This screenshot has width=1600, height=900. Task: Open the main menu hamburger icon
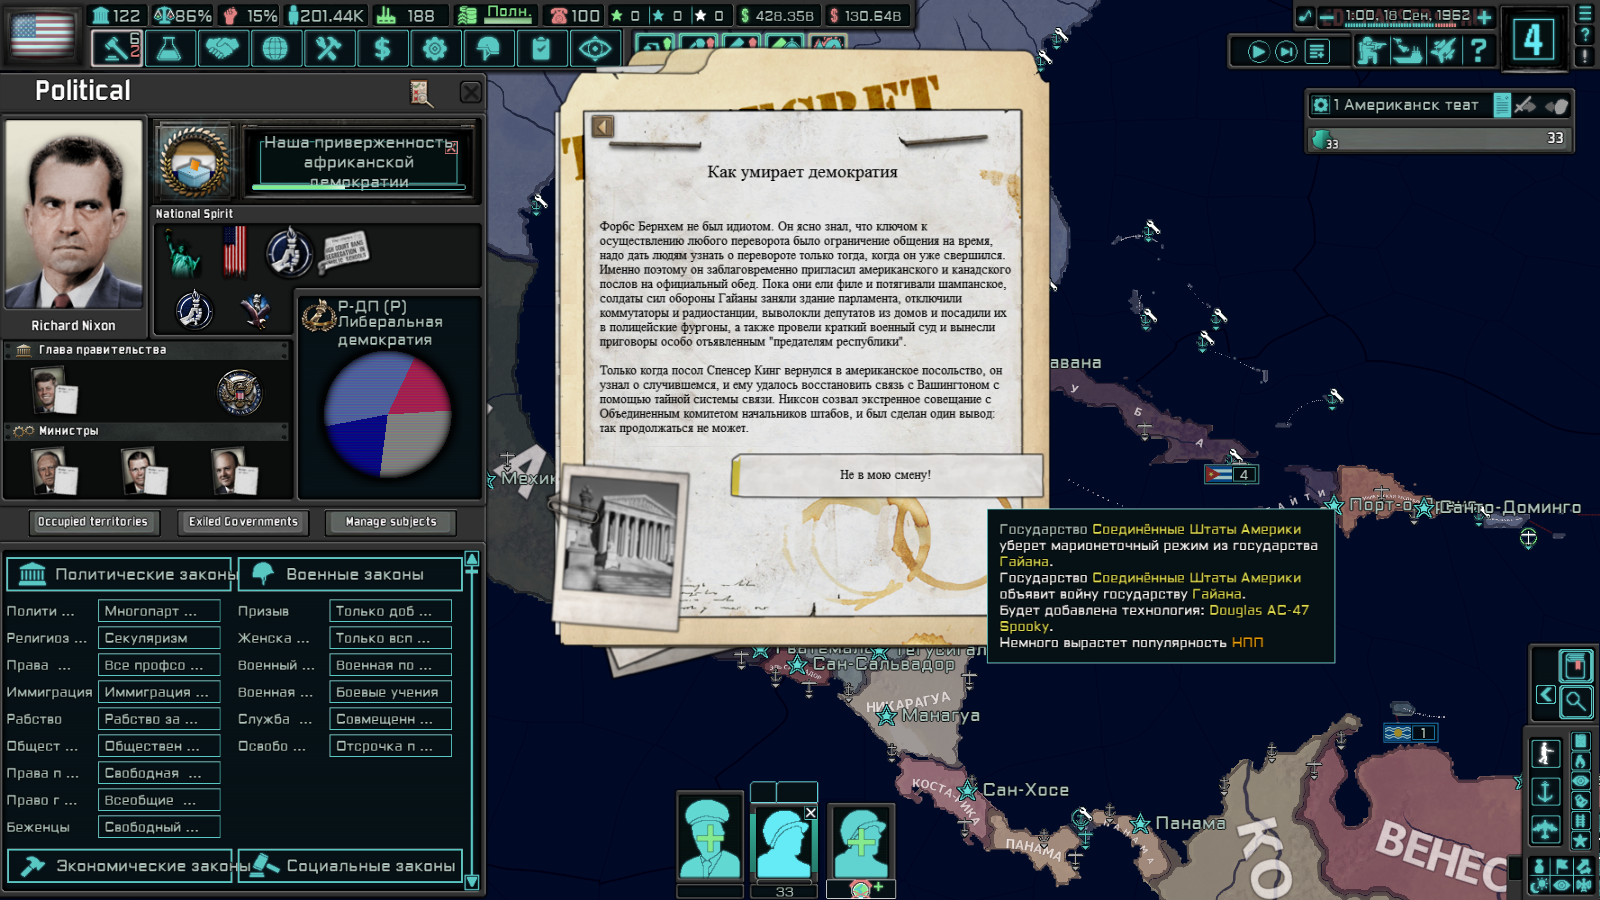pos(1585,13)
